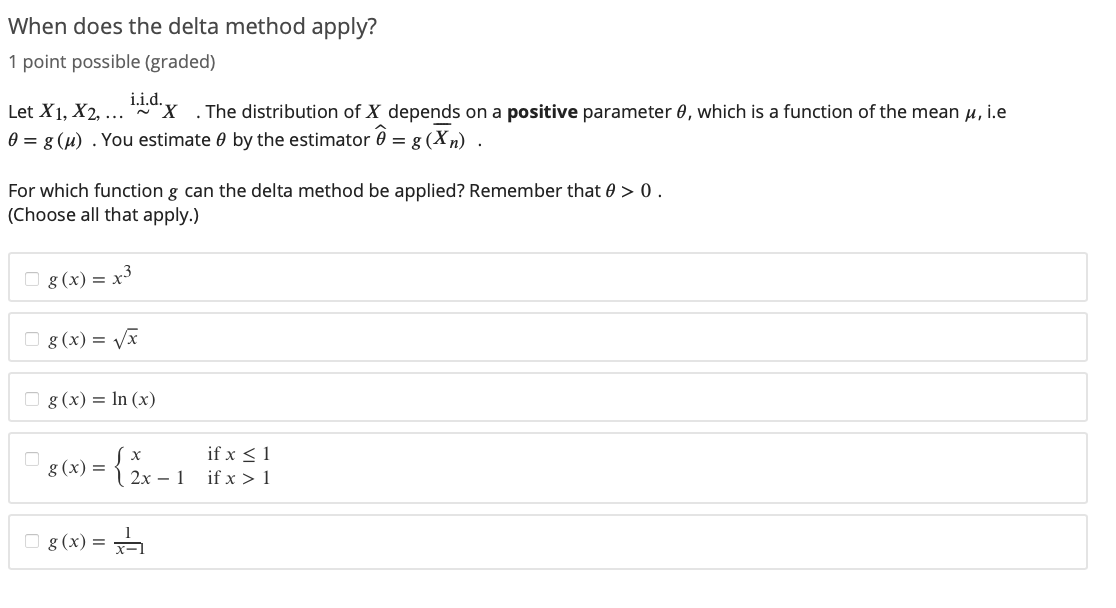Tick the checkbox for g(x) = √x
Screen dimensions: 1116x608
(32, 339)
